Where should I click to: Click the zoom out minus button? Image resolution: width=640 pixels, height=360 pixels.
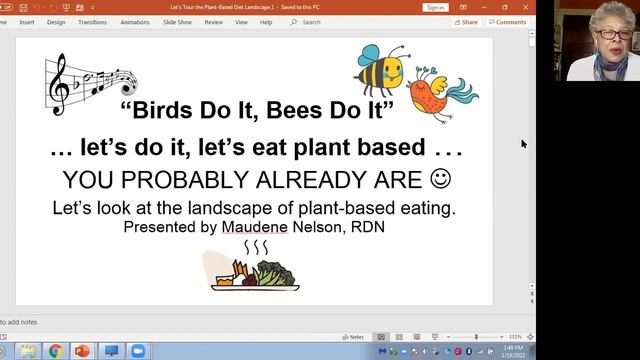pos(448,337)
